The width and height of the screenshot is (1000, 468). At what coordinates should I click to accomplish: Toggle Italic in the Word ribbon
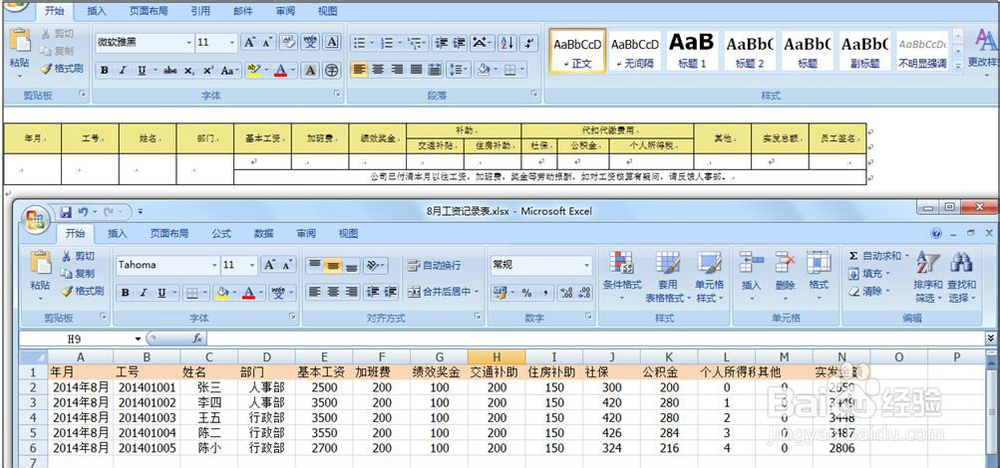click(x=122, y=70)
